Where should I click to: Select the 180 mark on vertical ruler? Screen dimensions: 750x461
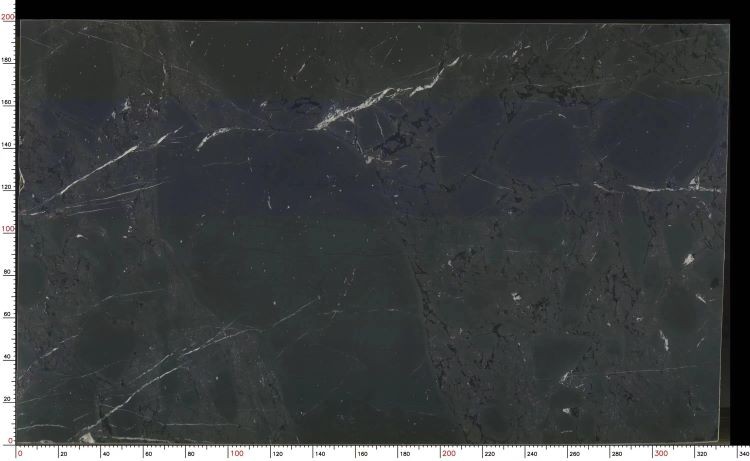click(x=8, y=60)
